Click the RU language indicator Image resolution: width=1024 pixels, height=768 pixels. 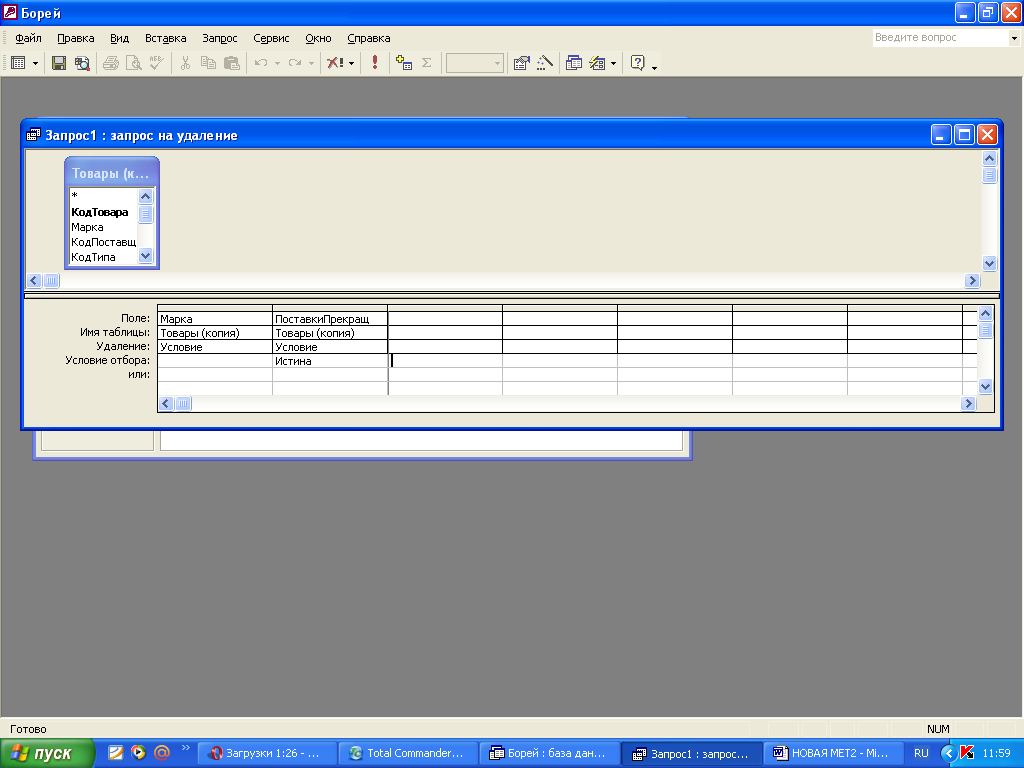[x=921, y=753]
